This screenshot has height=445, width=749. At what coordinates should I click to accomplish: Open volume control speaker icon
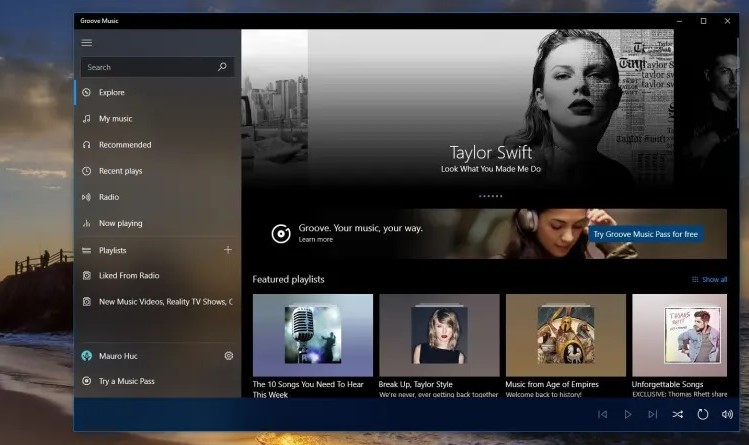click(x=727, y=414)
